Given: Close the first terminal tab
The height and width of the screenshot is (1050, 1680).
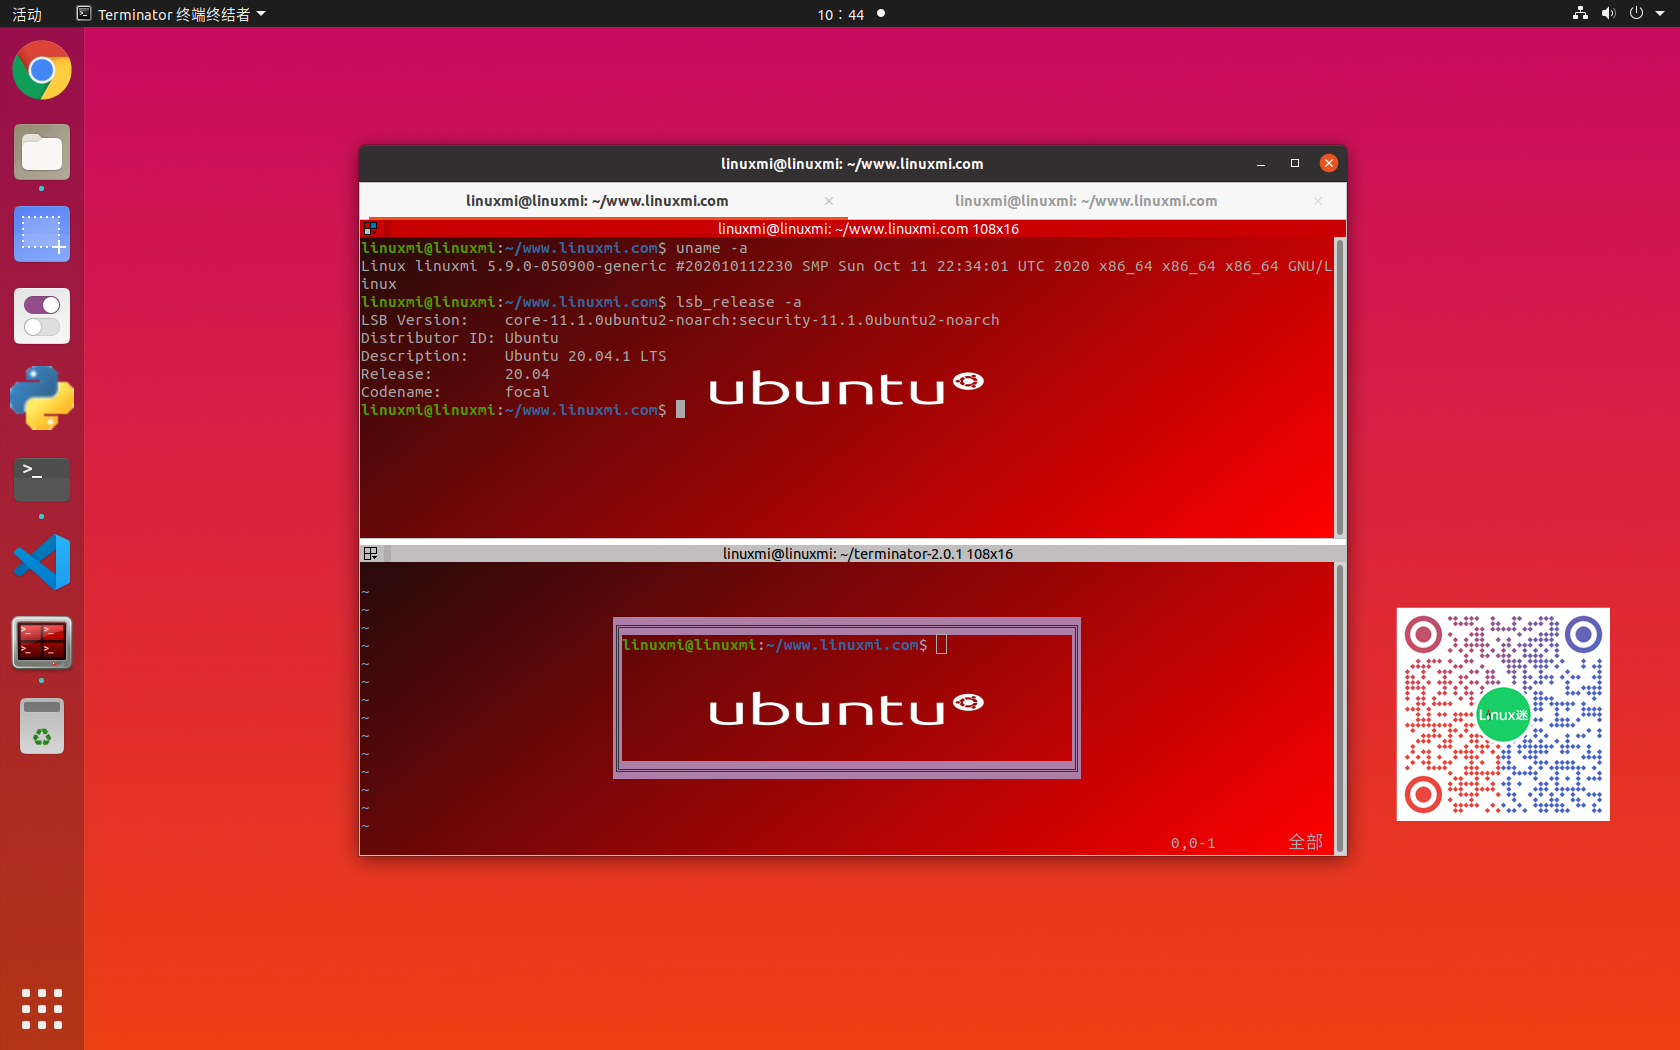Looking at the screenshot, I should click(829, 200).
